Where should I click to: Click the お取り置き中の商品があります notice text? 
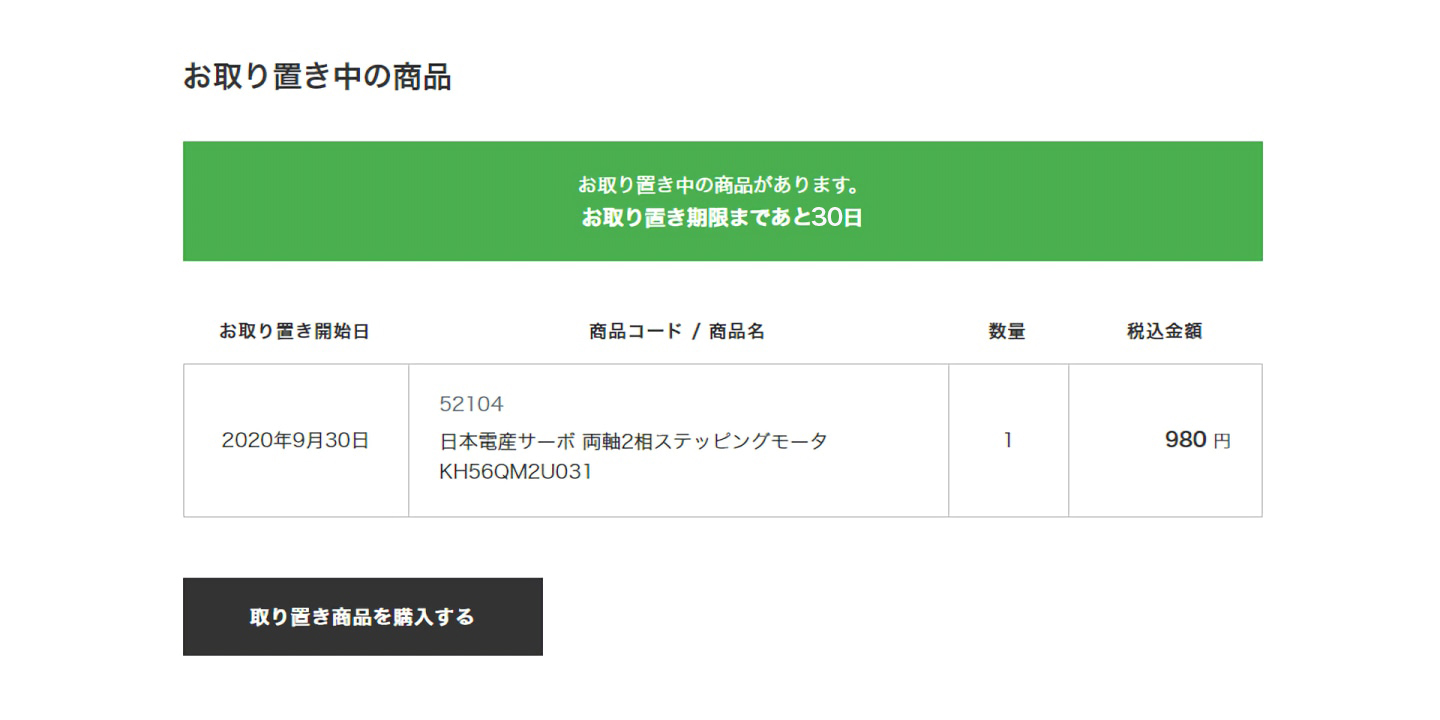click(x=719, y=185)
